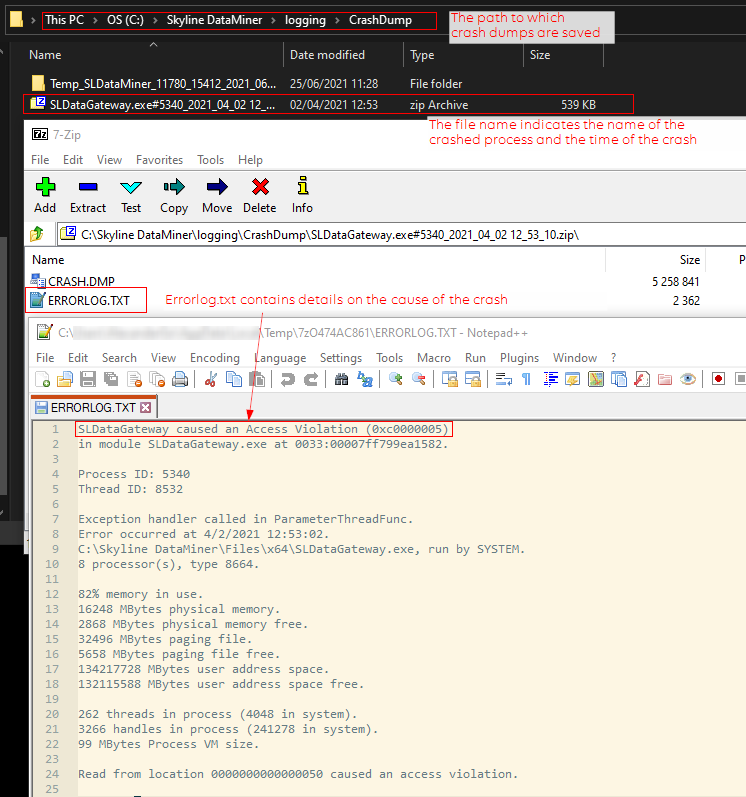Click the Undo arrow in Notepad++ toolbar
Image resolution: width=746 pixels, height=797 pixels.
[288, 379]
